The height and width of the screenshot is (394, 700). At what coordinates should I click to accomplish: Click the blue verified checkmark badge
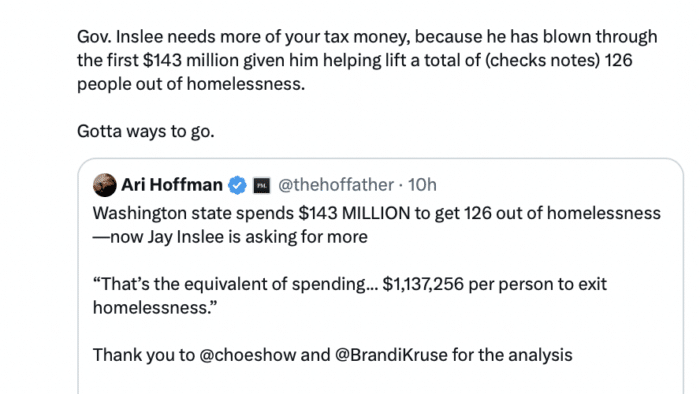pyautogui.click(x=237, y=185)
